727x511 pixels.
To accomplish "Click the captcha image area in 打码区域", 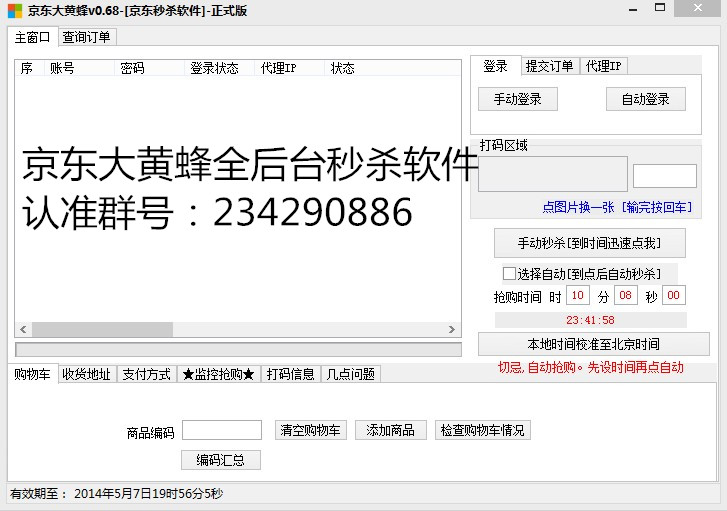I will (x=553, y=174).
